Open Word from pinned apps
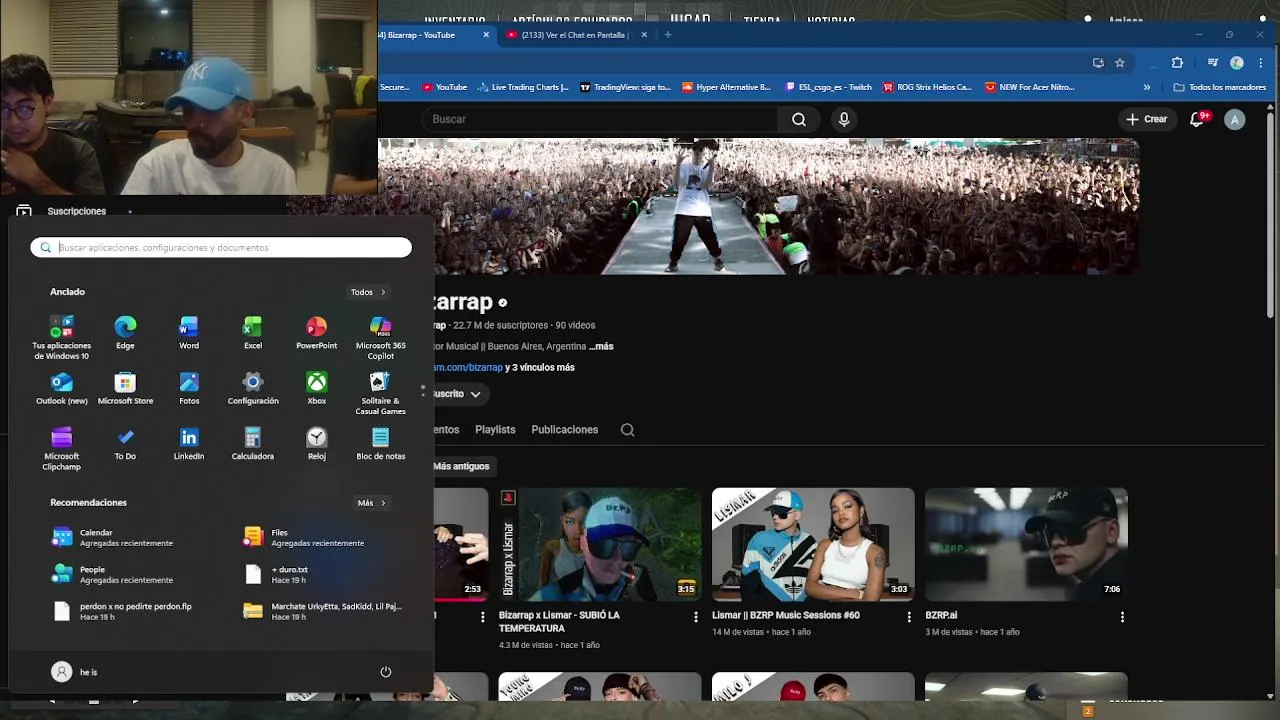The height and width of the screenshot is (720, 1280). pyautogui.click(x=189, y=333)
